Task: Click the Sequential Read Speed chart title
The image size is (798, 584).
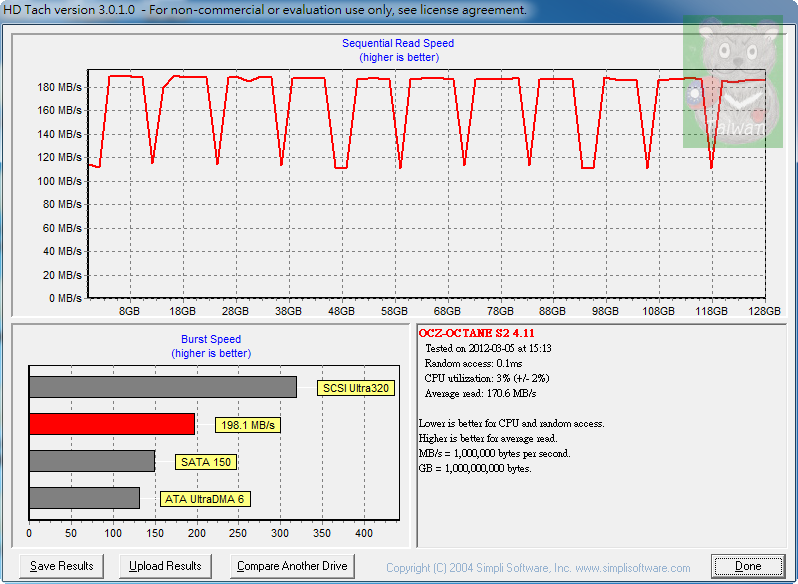Action: coord(398,44)
